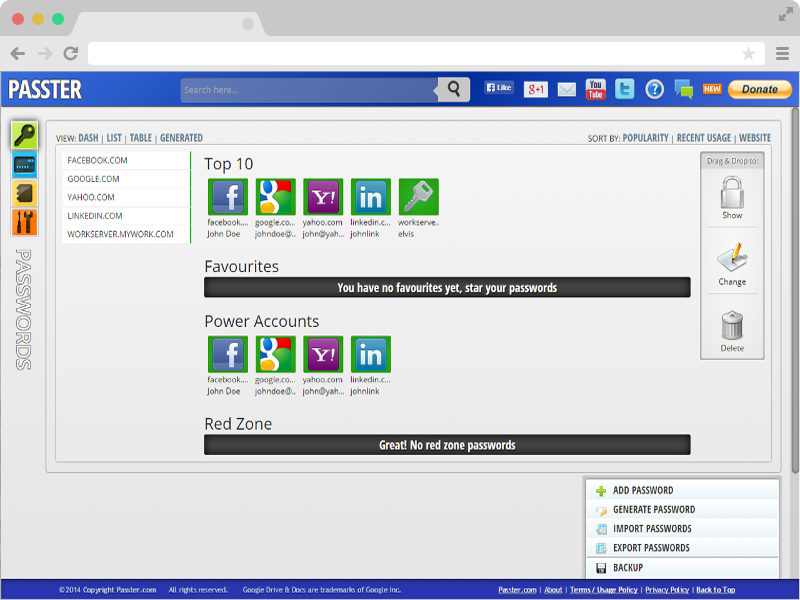Switch to DASH view

[x=88, y=138]
